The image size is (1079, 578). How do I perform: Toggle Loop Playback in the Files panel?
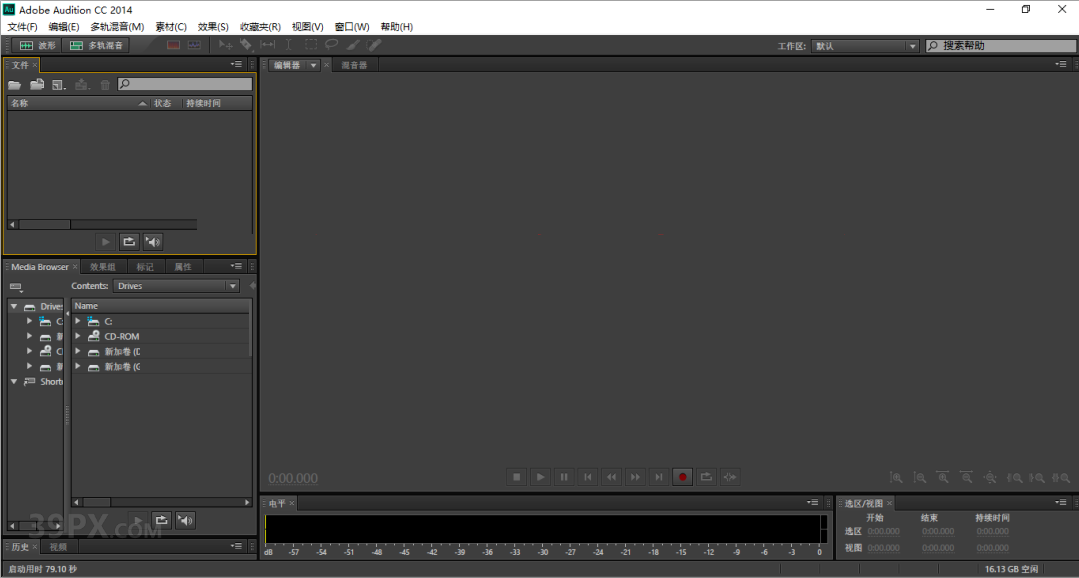pos(129,241)
